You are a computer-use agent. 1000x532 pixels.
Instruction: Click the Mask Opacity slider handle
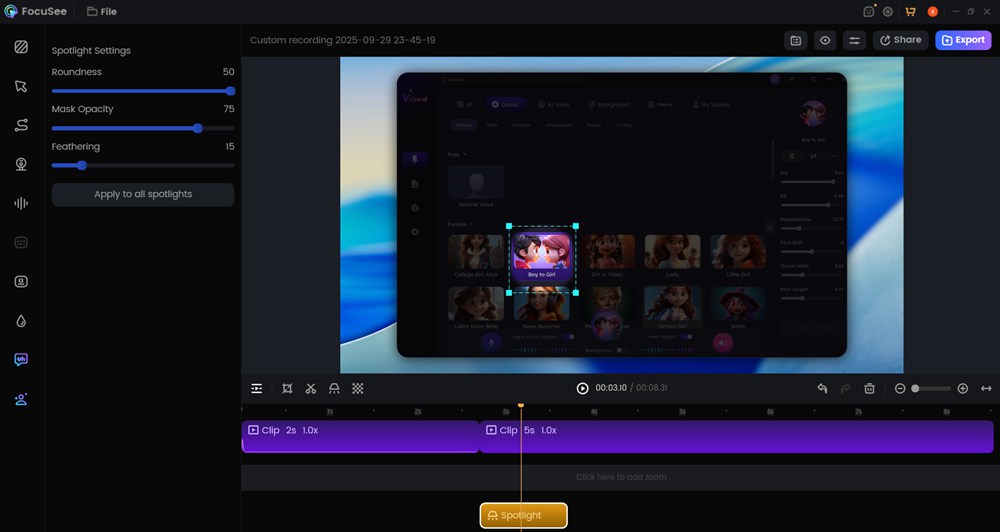(x=198, y=128)
